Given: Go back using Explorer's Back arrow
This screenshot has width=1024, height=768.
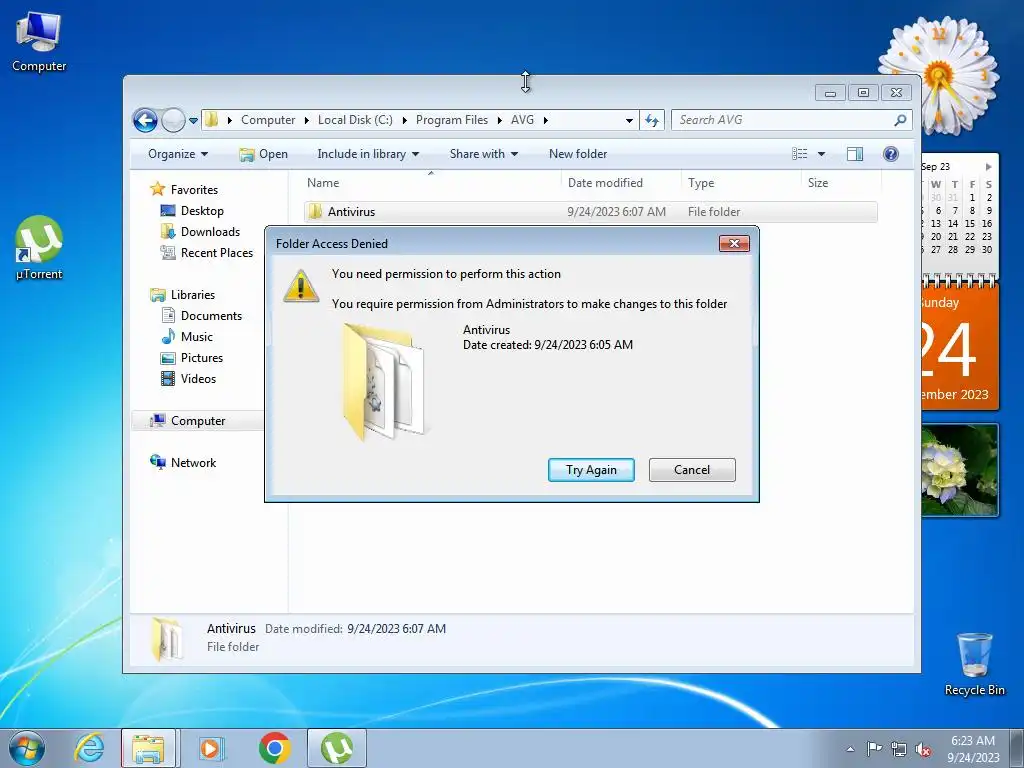Looking at the screenshot, I should (145, 120).
